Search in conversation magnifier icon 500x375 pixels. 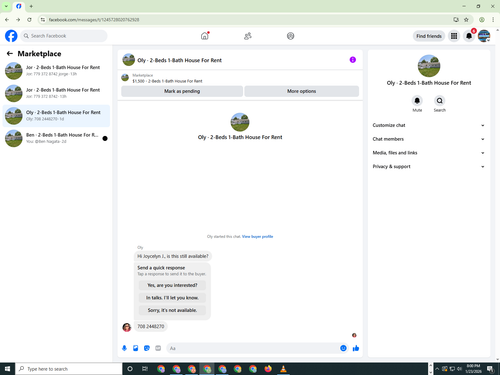440,100
